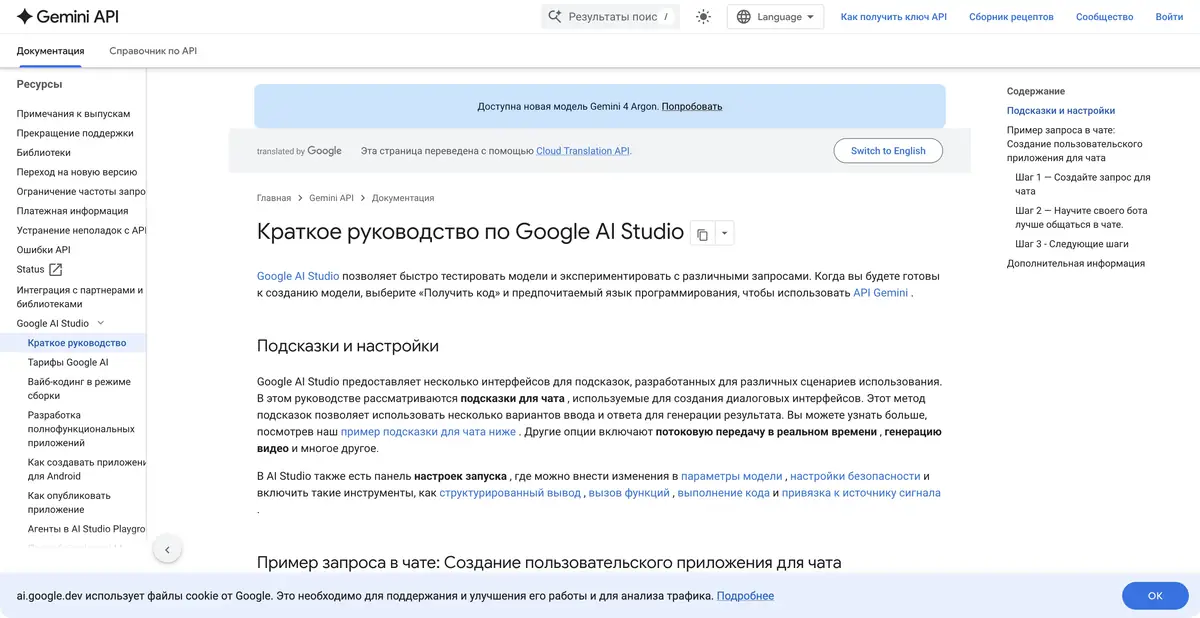Open Как получить ключ API link
1200x618 pixels.
[x=893, y=17]
